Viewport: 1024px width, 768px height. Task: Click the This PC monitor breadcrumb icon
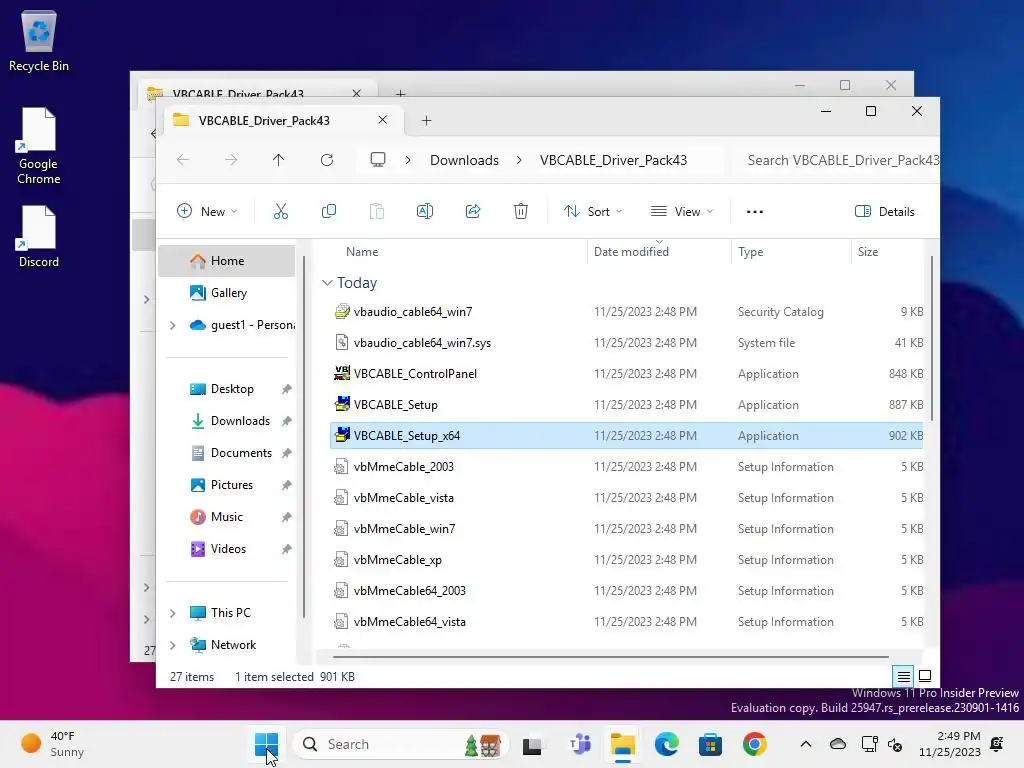378,160
